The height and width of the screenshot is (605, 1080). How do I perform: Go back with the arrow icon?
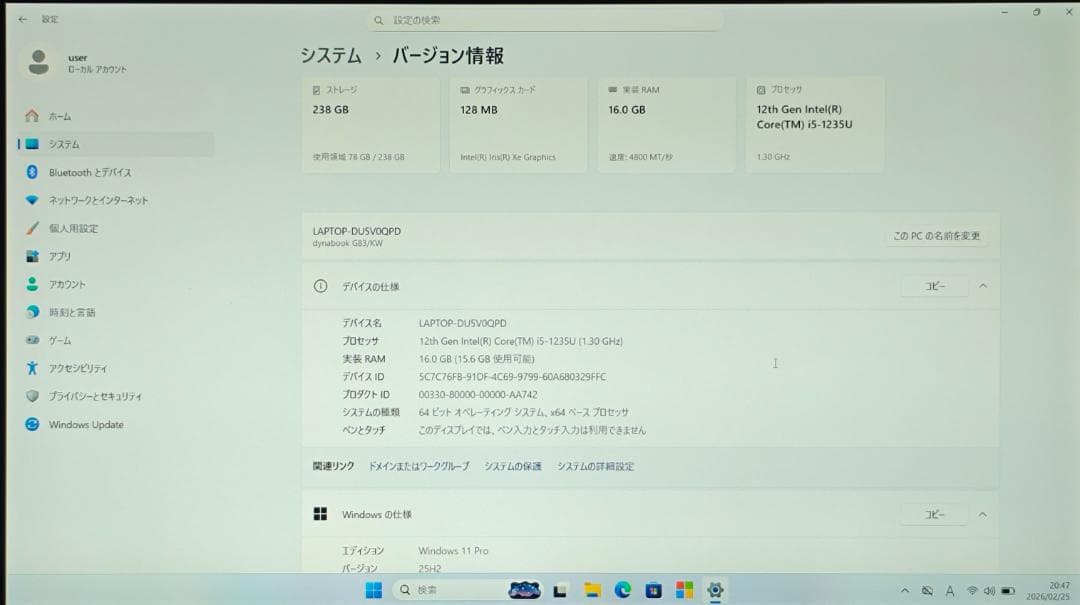pos(22,19)
